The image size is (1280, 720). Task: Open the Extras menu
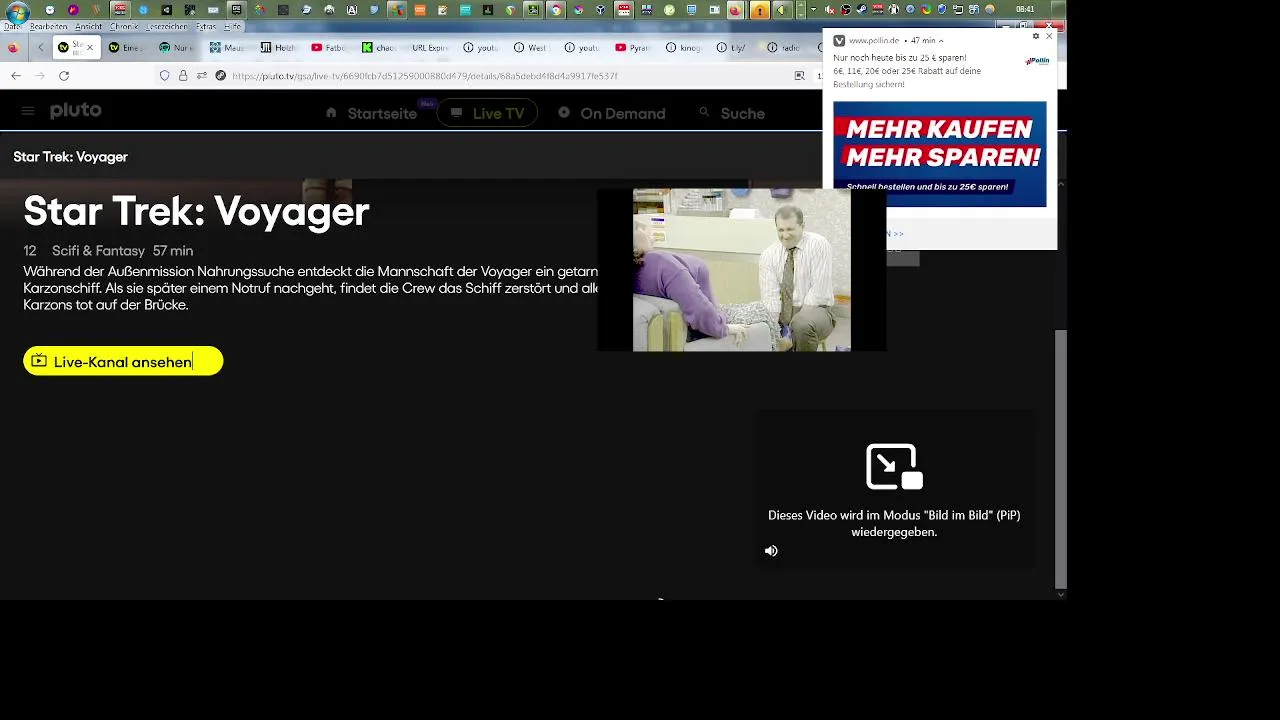[x=206, y=27]
